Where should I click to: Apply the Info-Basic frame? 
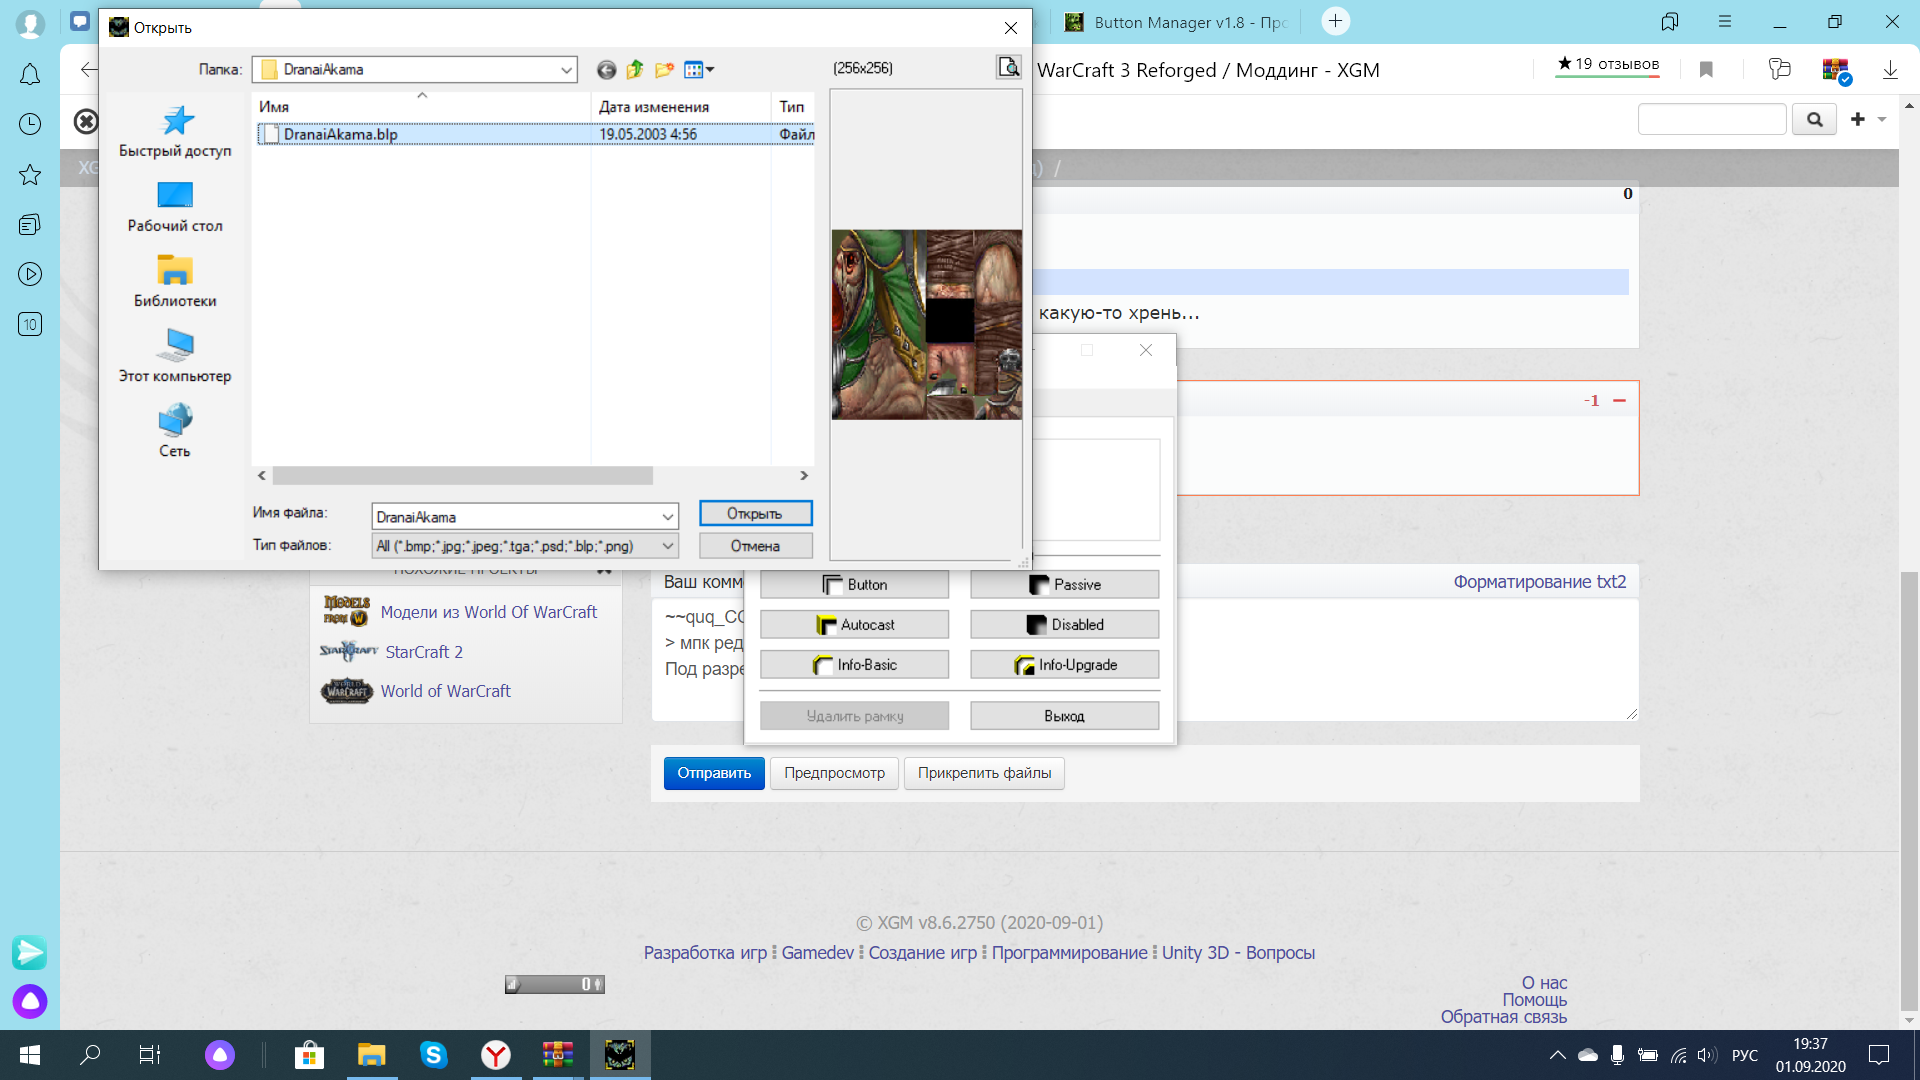[x=855, y=665]
